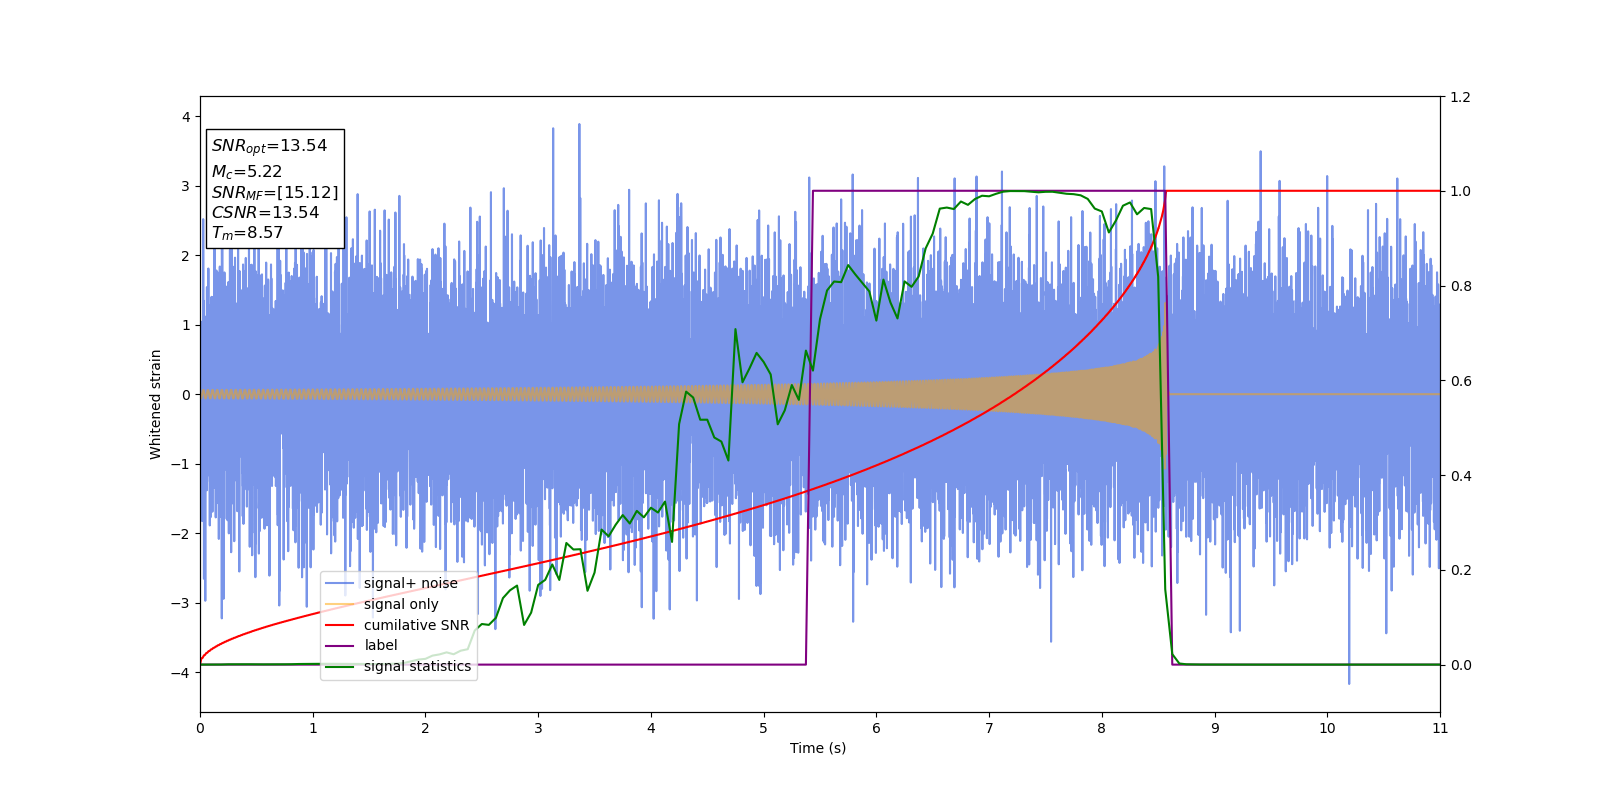Click left y-axis tick label 4
1600x800 pixels.
(x=186, y=117)
